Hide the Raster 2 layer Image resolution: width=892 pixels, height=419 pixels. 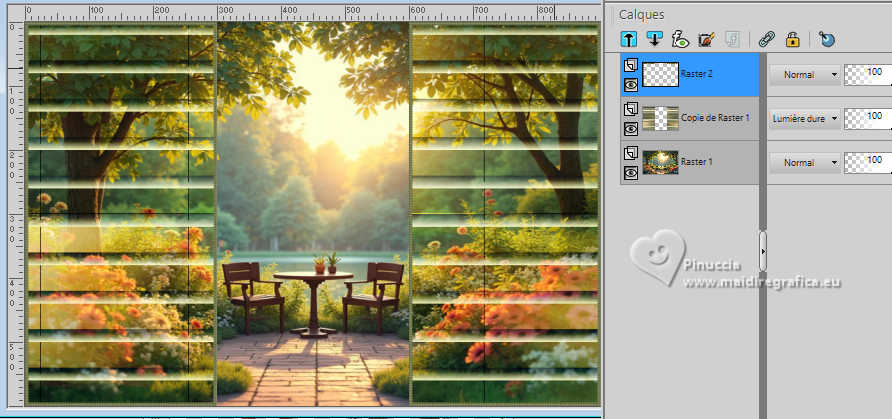click(x=630, y=85)
